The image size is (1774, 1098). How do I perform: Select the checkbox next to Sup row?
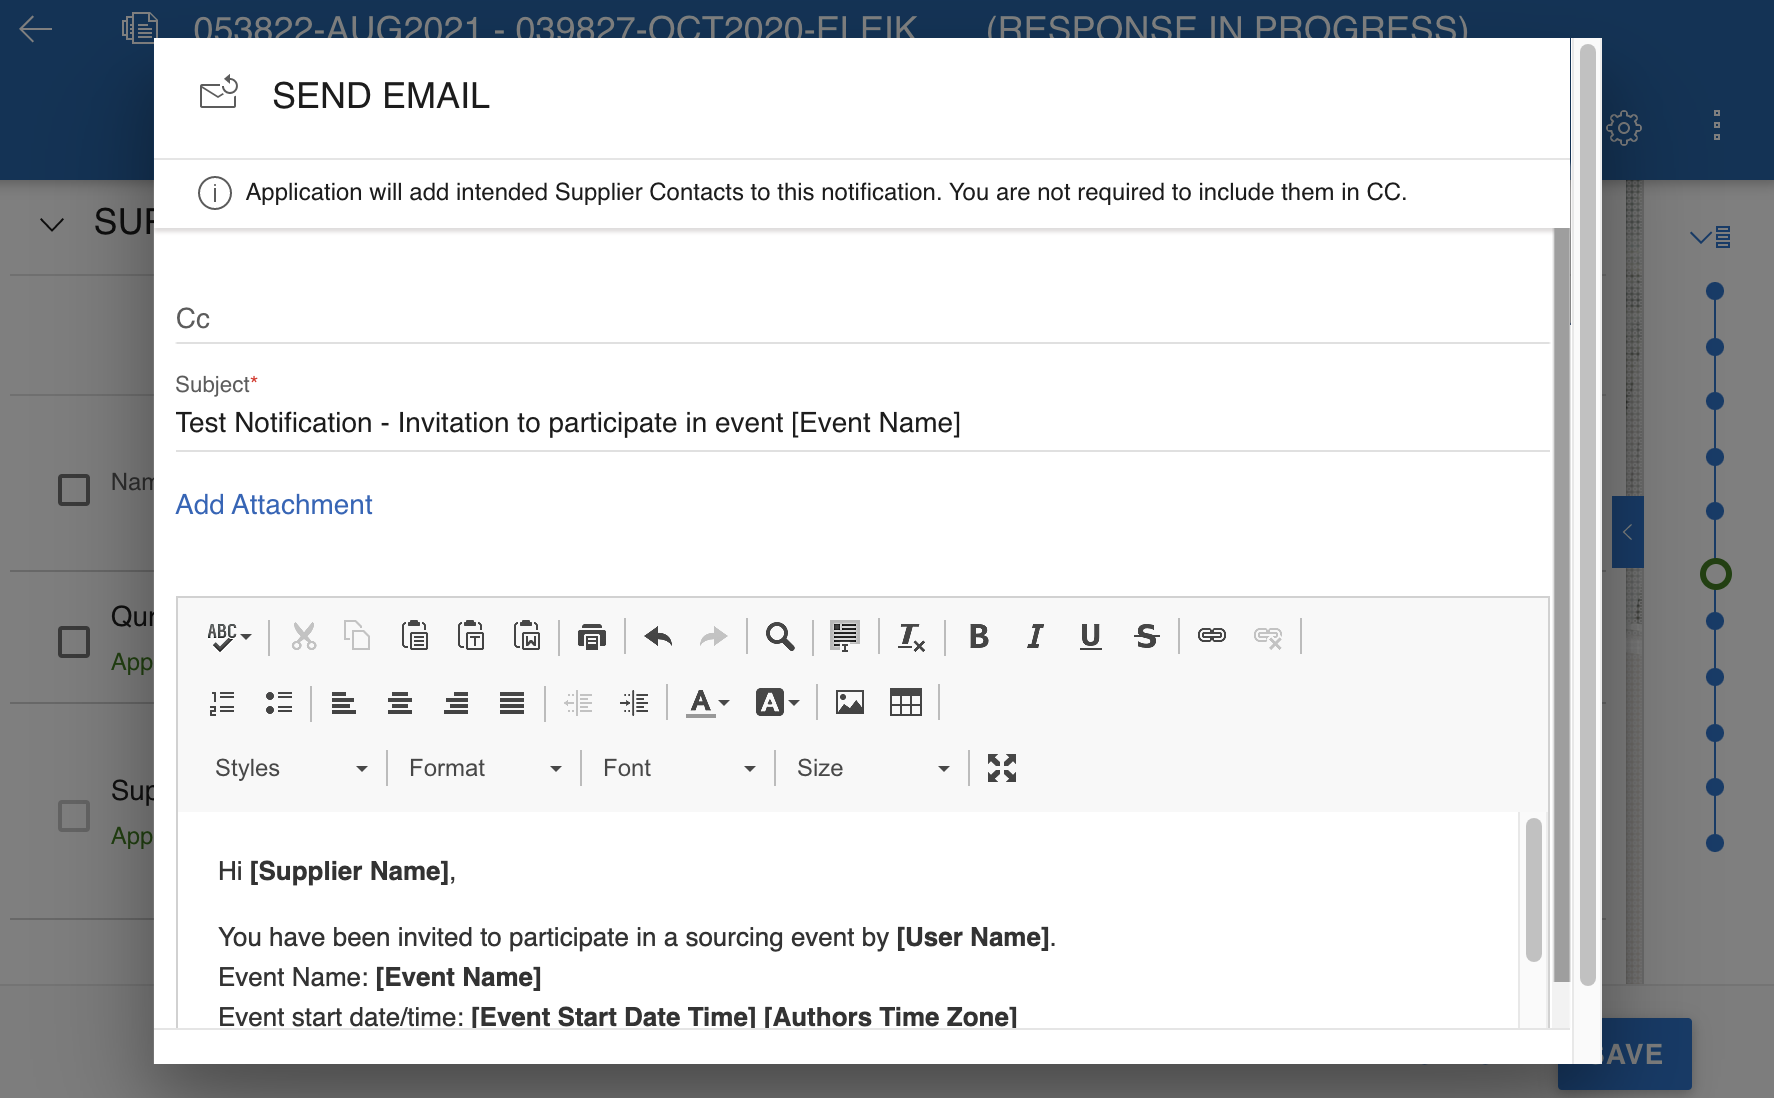click(74, 816)
